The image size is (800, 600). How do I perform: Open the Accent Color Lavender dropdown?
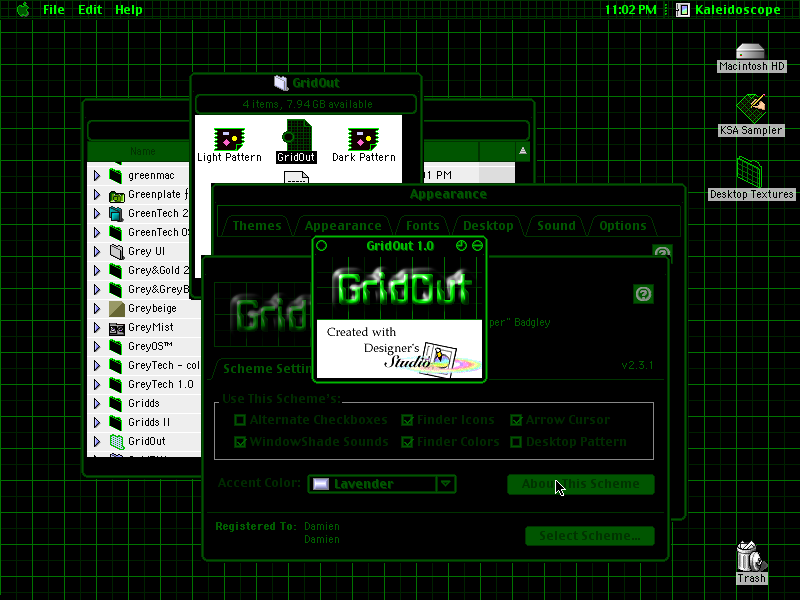[382, 484]
